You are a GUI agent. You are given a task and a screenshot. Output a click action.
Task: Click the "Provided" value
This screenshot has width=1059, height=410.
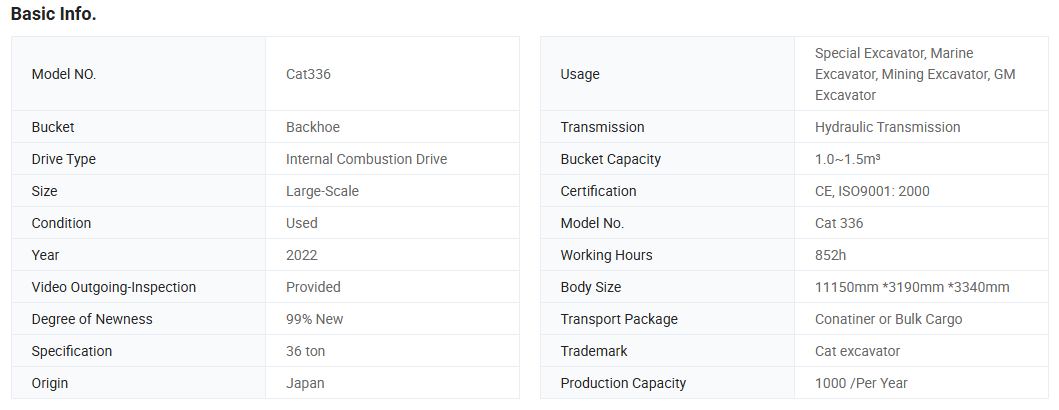(313, 287)
